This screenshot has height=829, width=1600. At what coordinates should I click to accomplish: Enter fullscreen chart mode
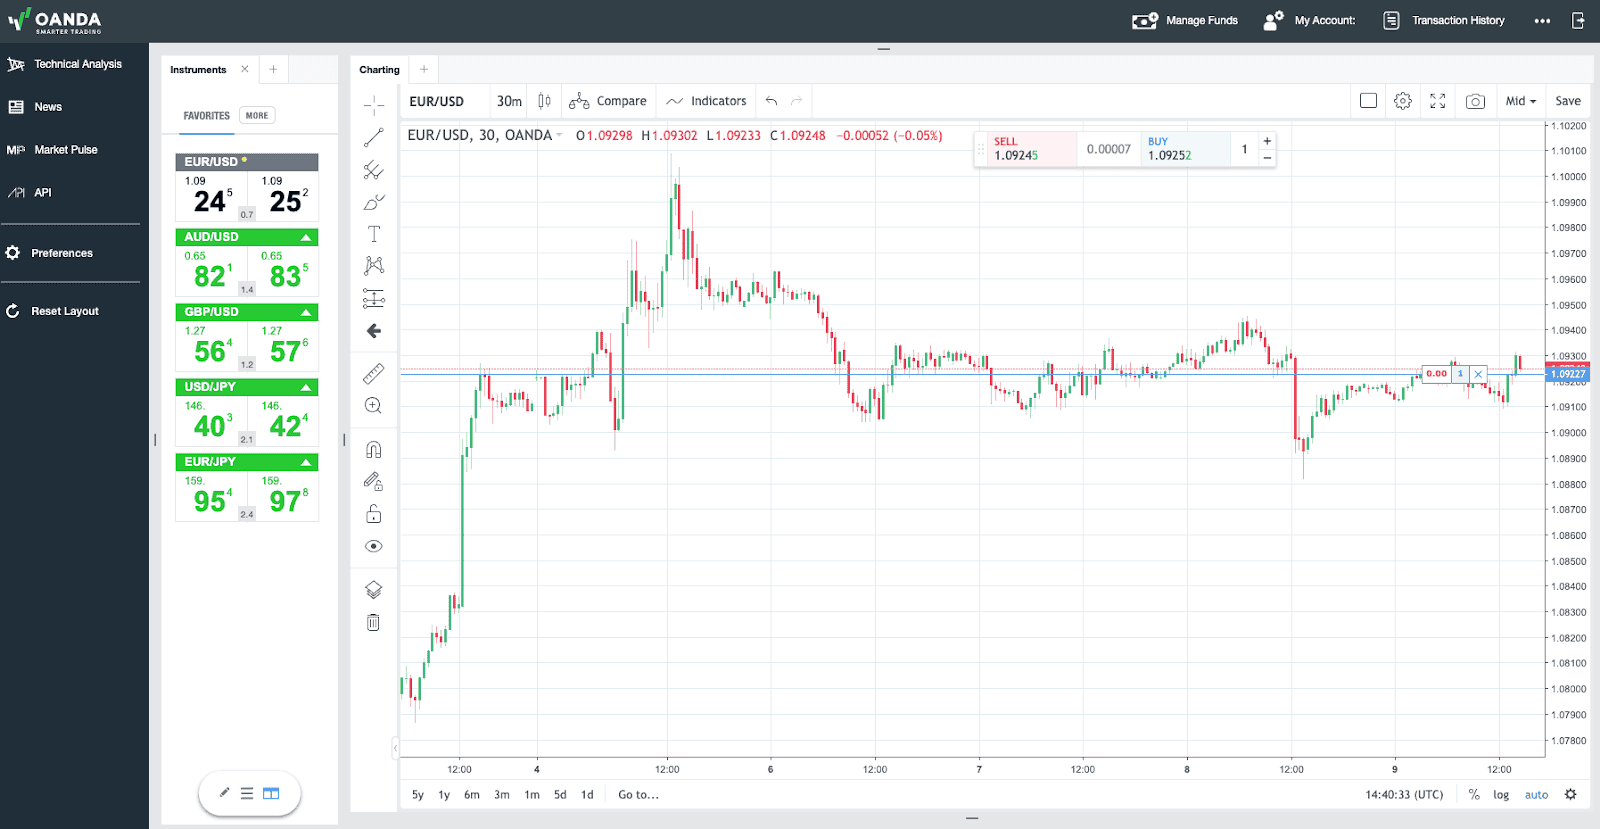[x=1438, y=101]
